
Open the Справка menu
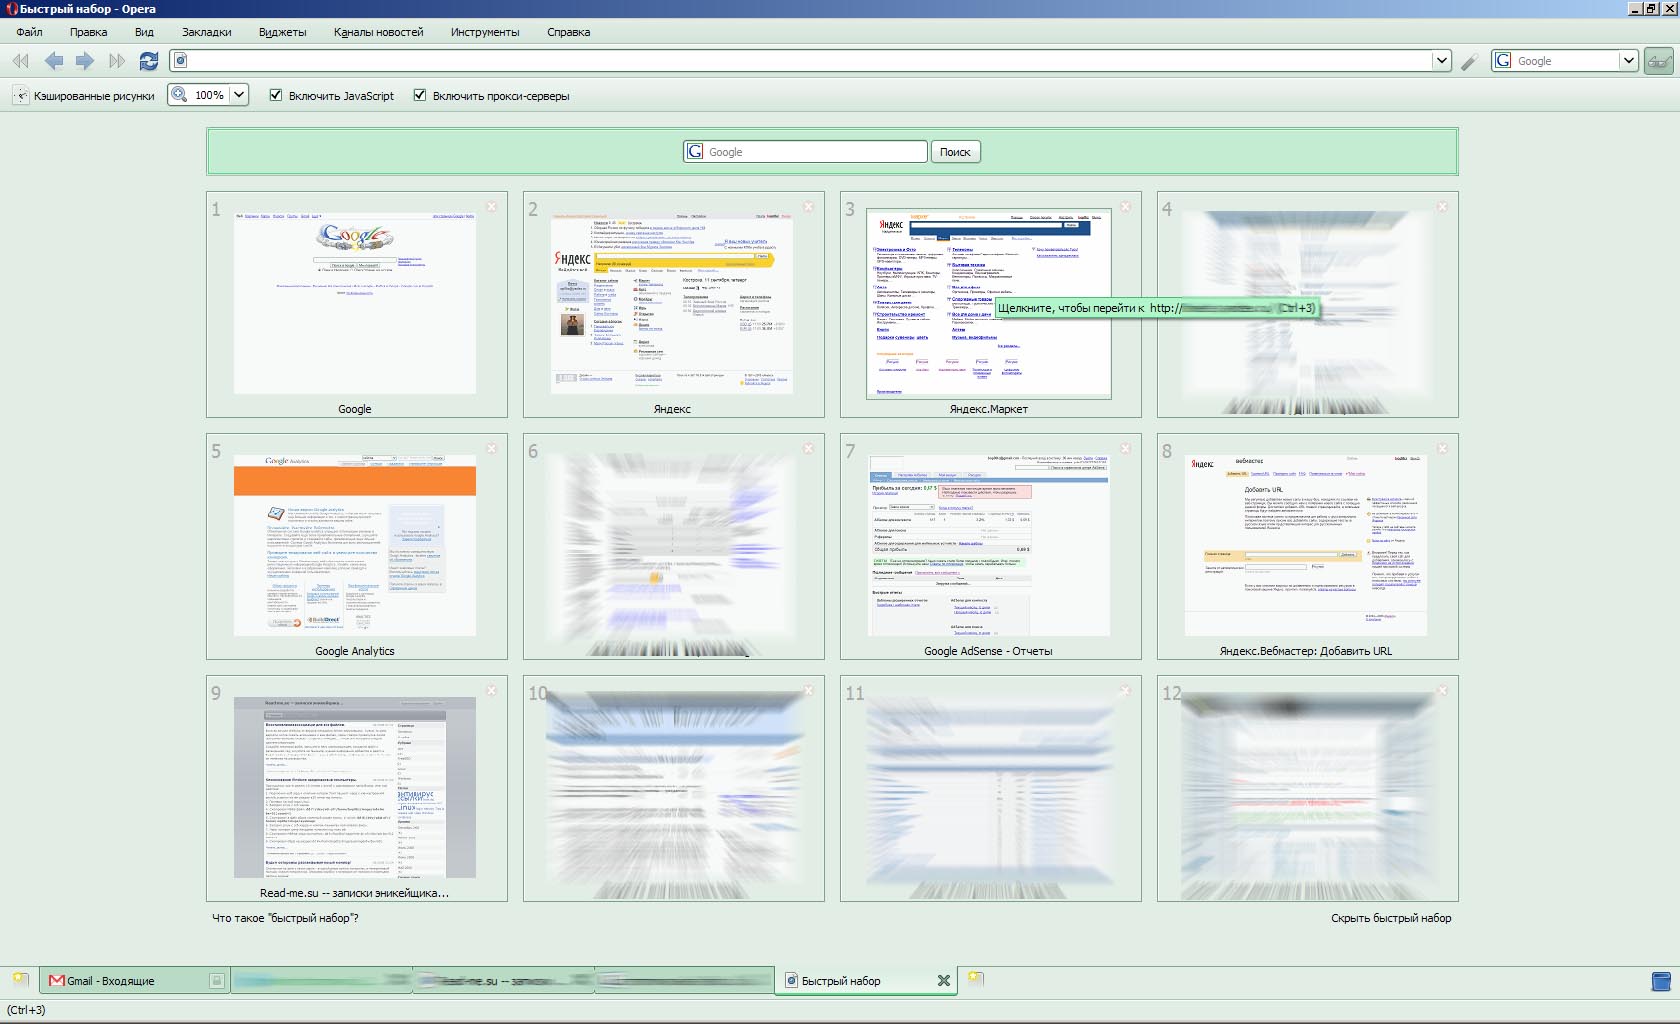coord(568,32)
